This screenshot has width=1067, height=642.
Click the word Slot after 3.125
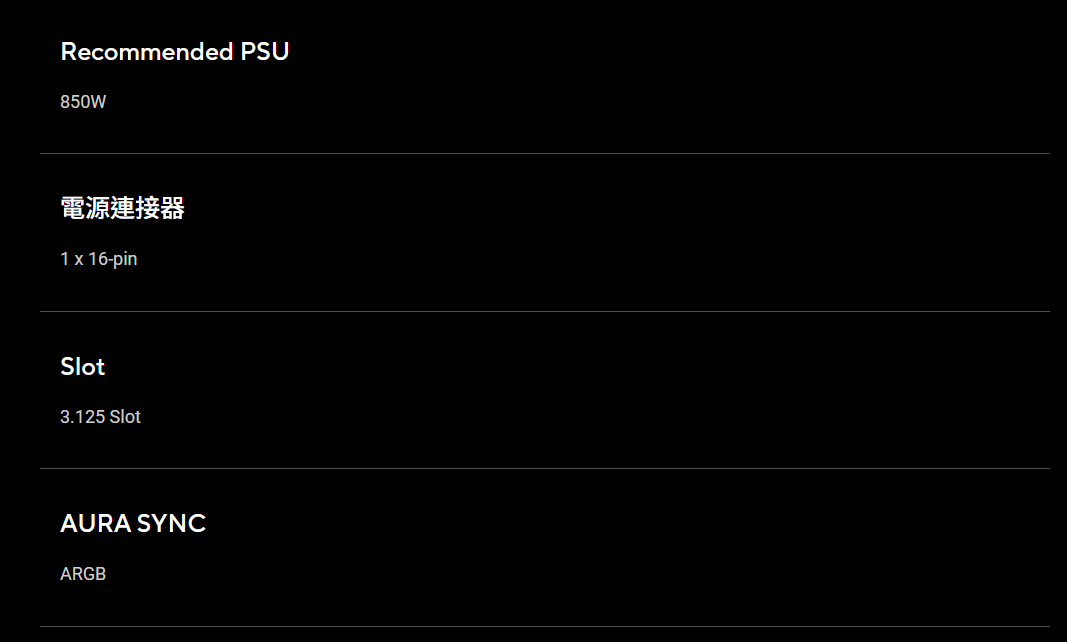tap(125, 417)
